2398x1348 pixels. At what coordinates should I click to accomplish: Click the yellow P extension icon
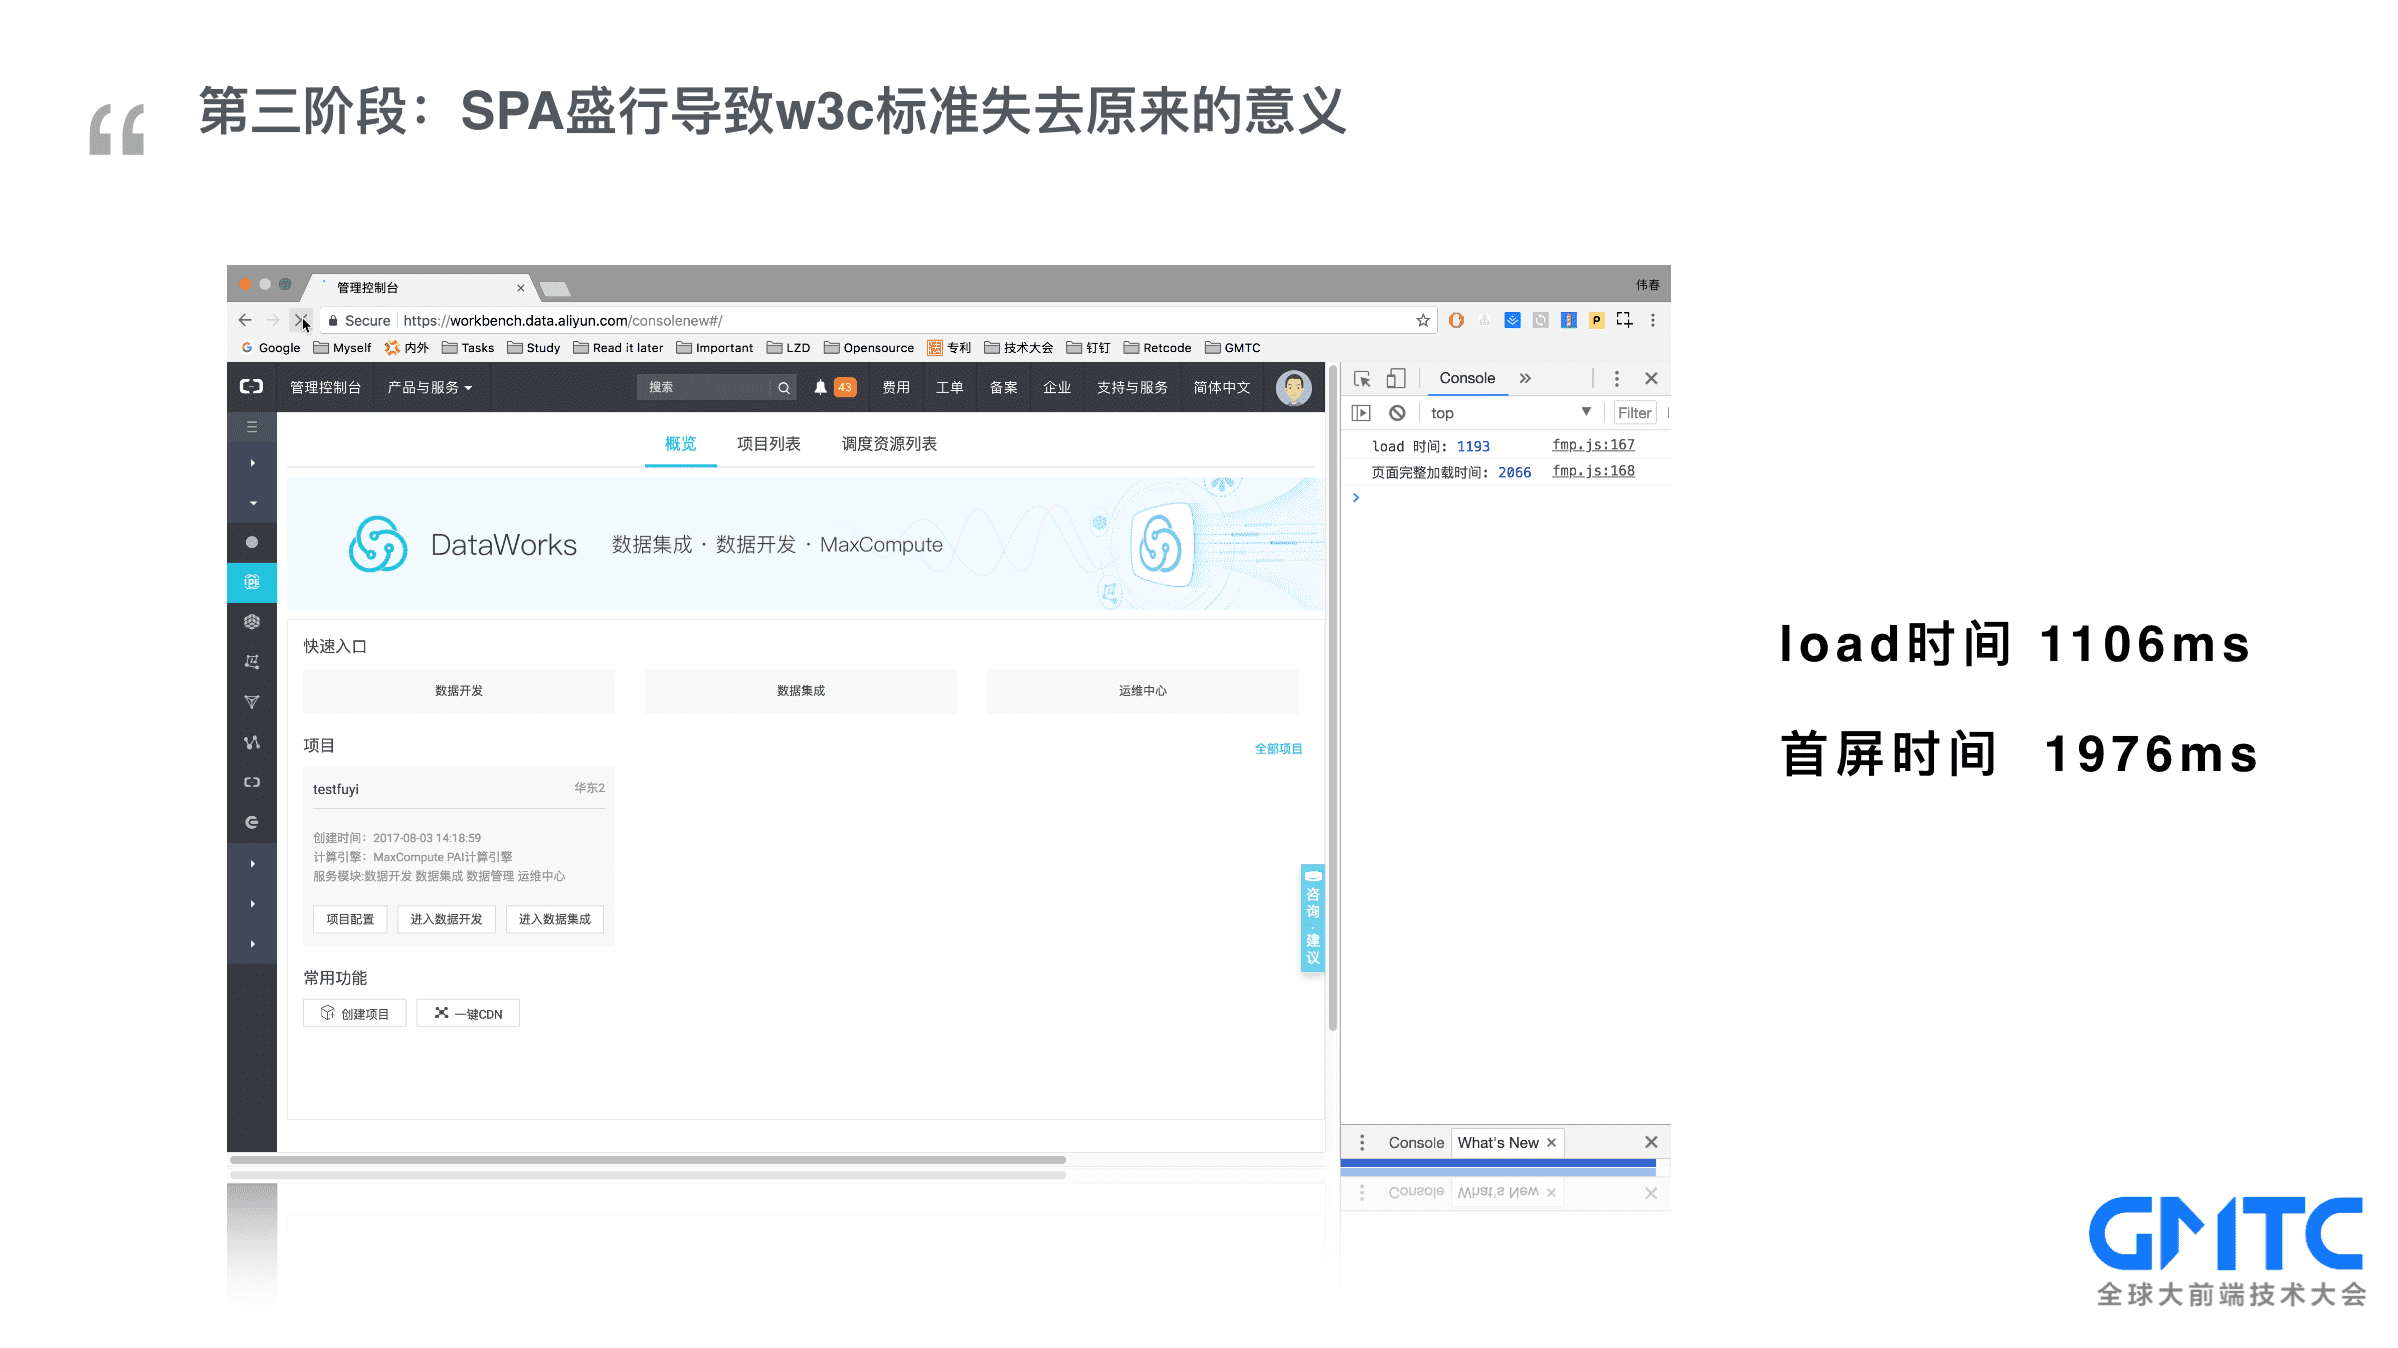point(1597,320)
